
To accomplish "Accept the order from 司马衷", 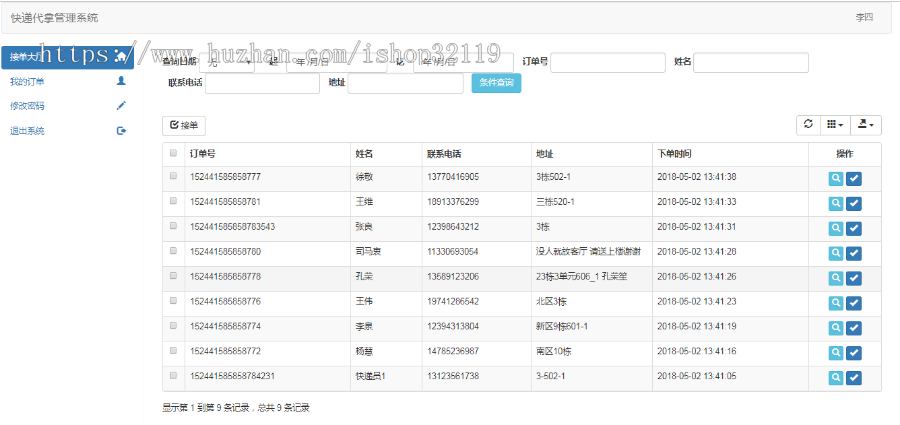I will [854, 253].
